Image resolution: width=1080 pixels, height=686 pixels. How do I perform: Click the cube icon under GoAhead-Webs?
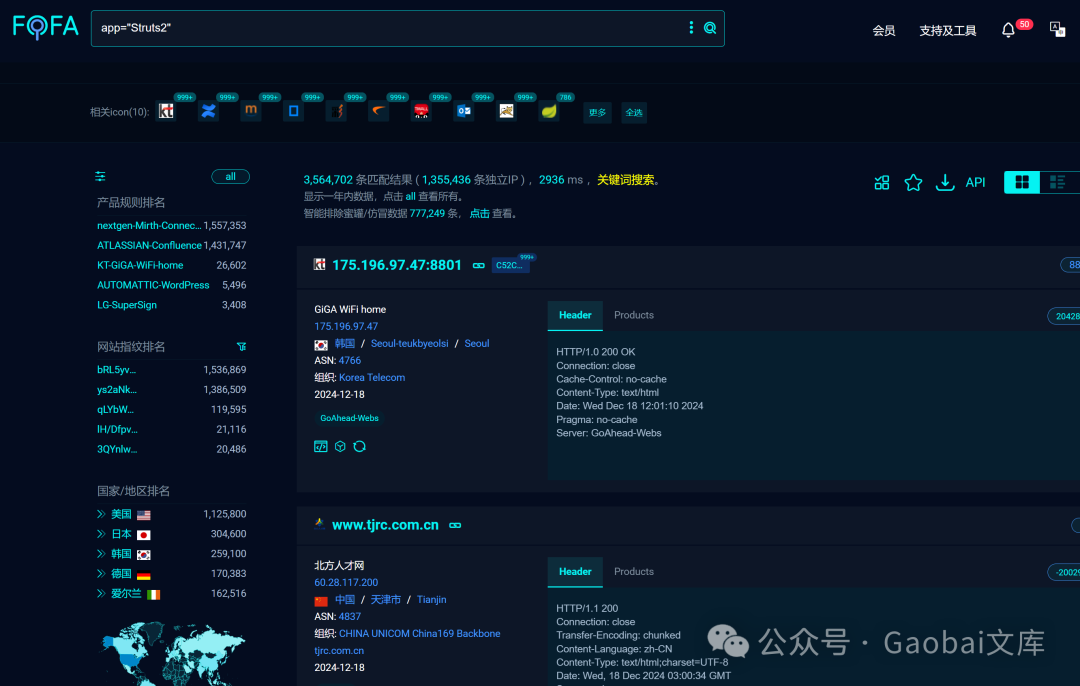point(340,446)
